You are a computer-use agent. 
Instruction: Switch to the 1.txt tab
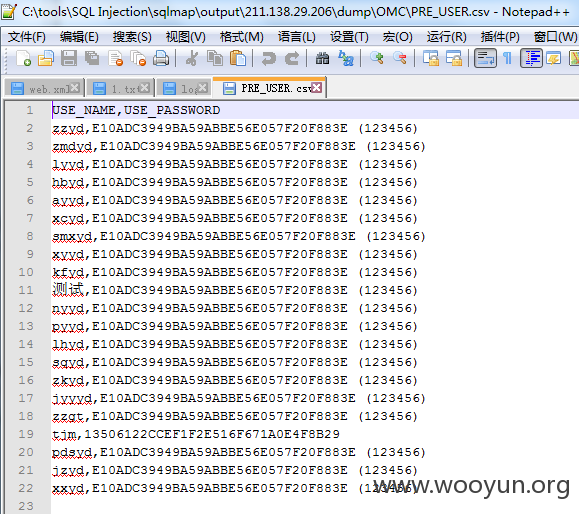(121, 89)
